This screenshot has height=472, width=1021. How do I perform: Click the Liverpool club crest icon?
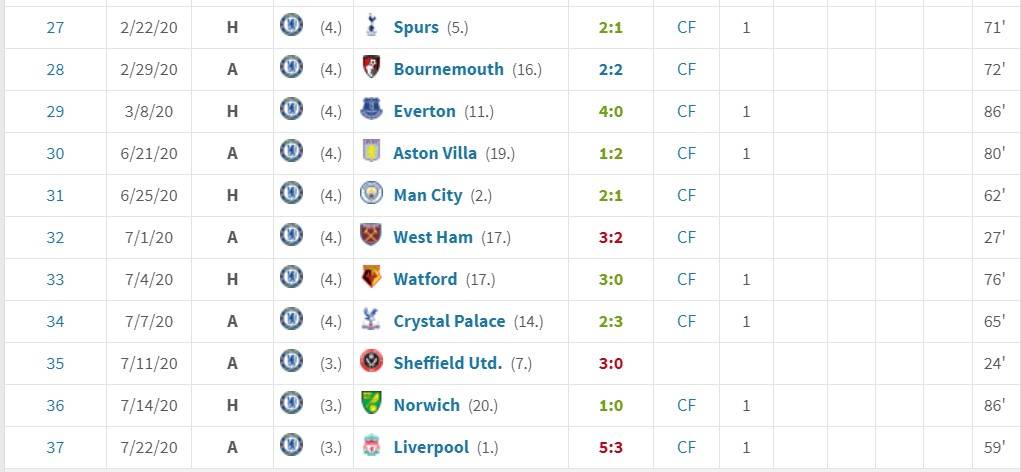tap(372, 447)
